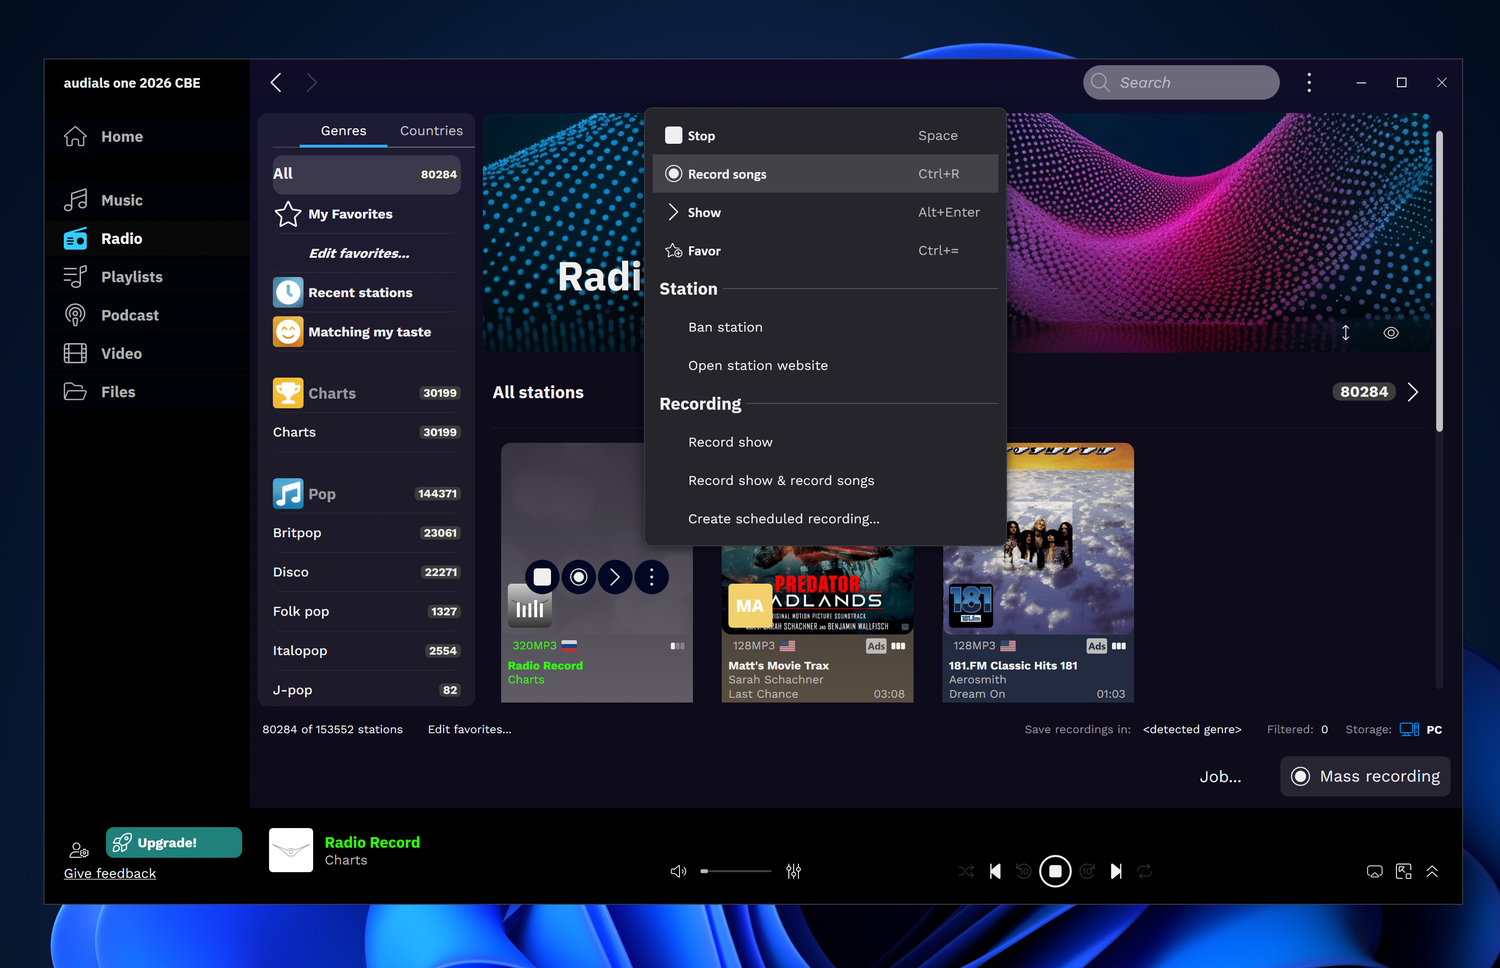Stop Radio Record from the station card
The height and width of the screenshot is (968, 1500).
[542, 577]
